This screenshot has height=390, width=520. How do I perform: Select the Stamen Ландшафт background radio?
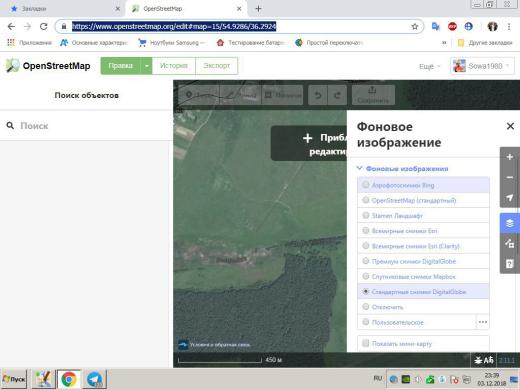coord(366,215)
